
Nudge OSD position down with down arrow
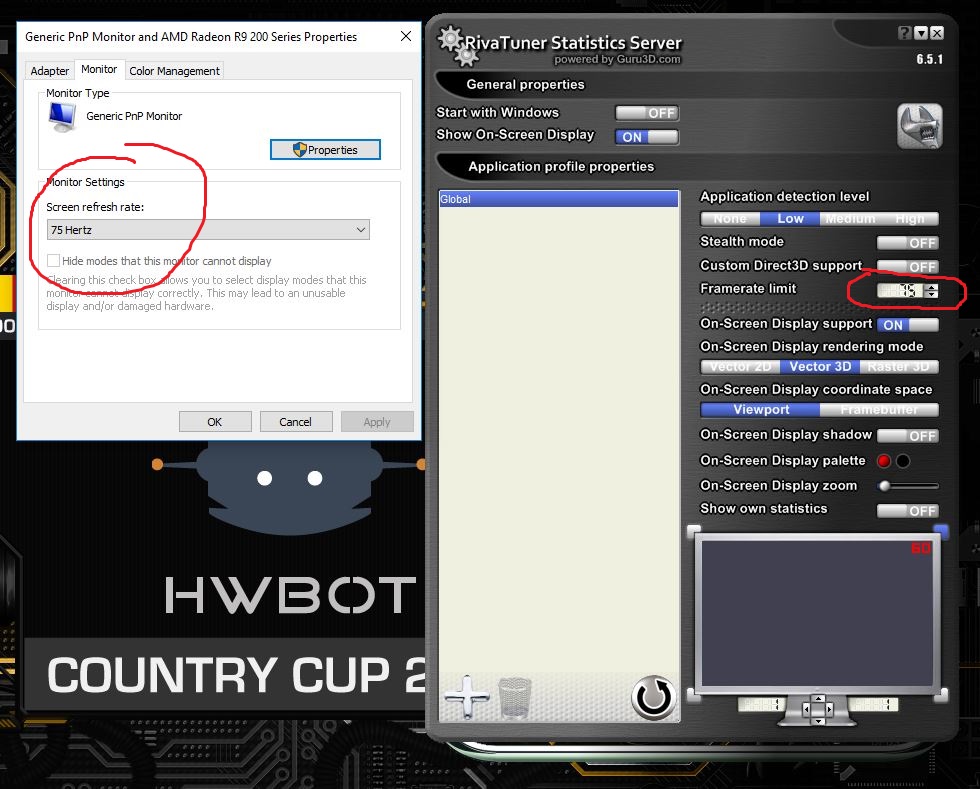(x=818, y=720)
